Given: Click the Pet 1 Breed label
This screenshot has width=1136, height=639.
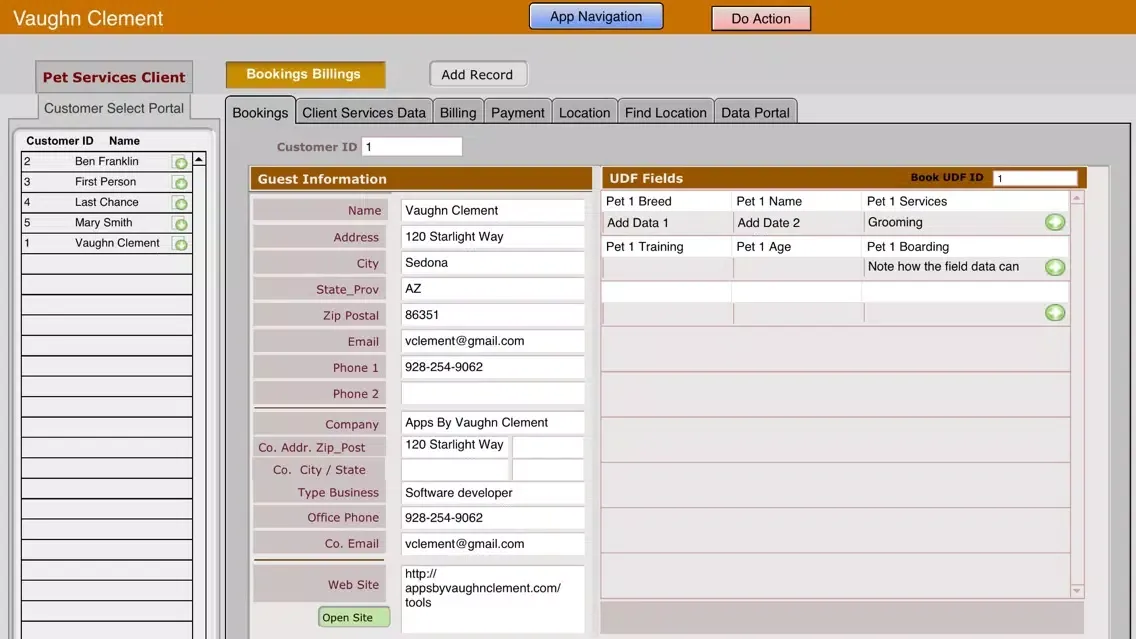Looking at the screenshot, I should pyautogui.click(x=638, y=201).
